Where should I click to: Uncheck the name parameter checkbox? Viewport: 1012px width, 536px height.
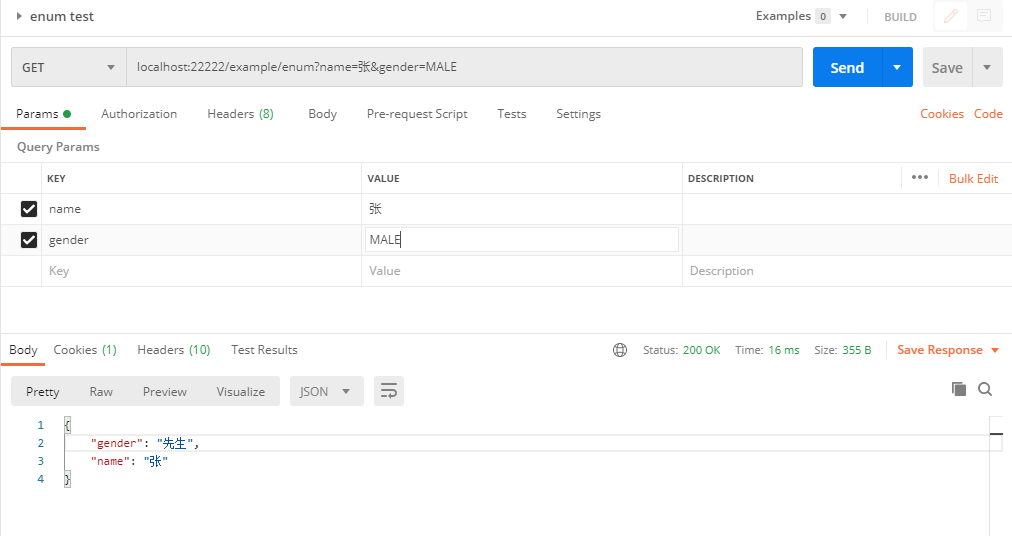[28, 209]
